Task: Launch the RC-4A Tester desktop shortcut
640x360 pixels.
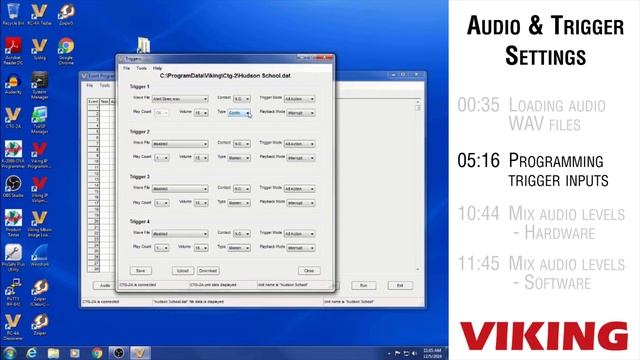Action: pos(40,14)
